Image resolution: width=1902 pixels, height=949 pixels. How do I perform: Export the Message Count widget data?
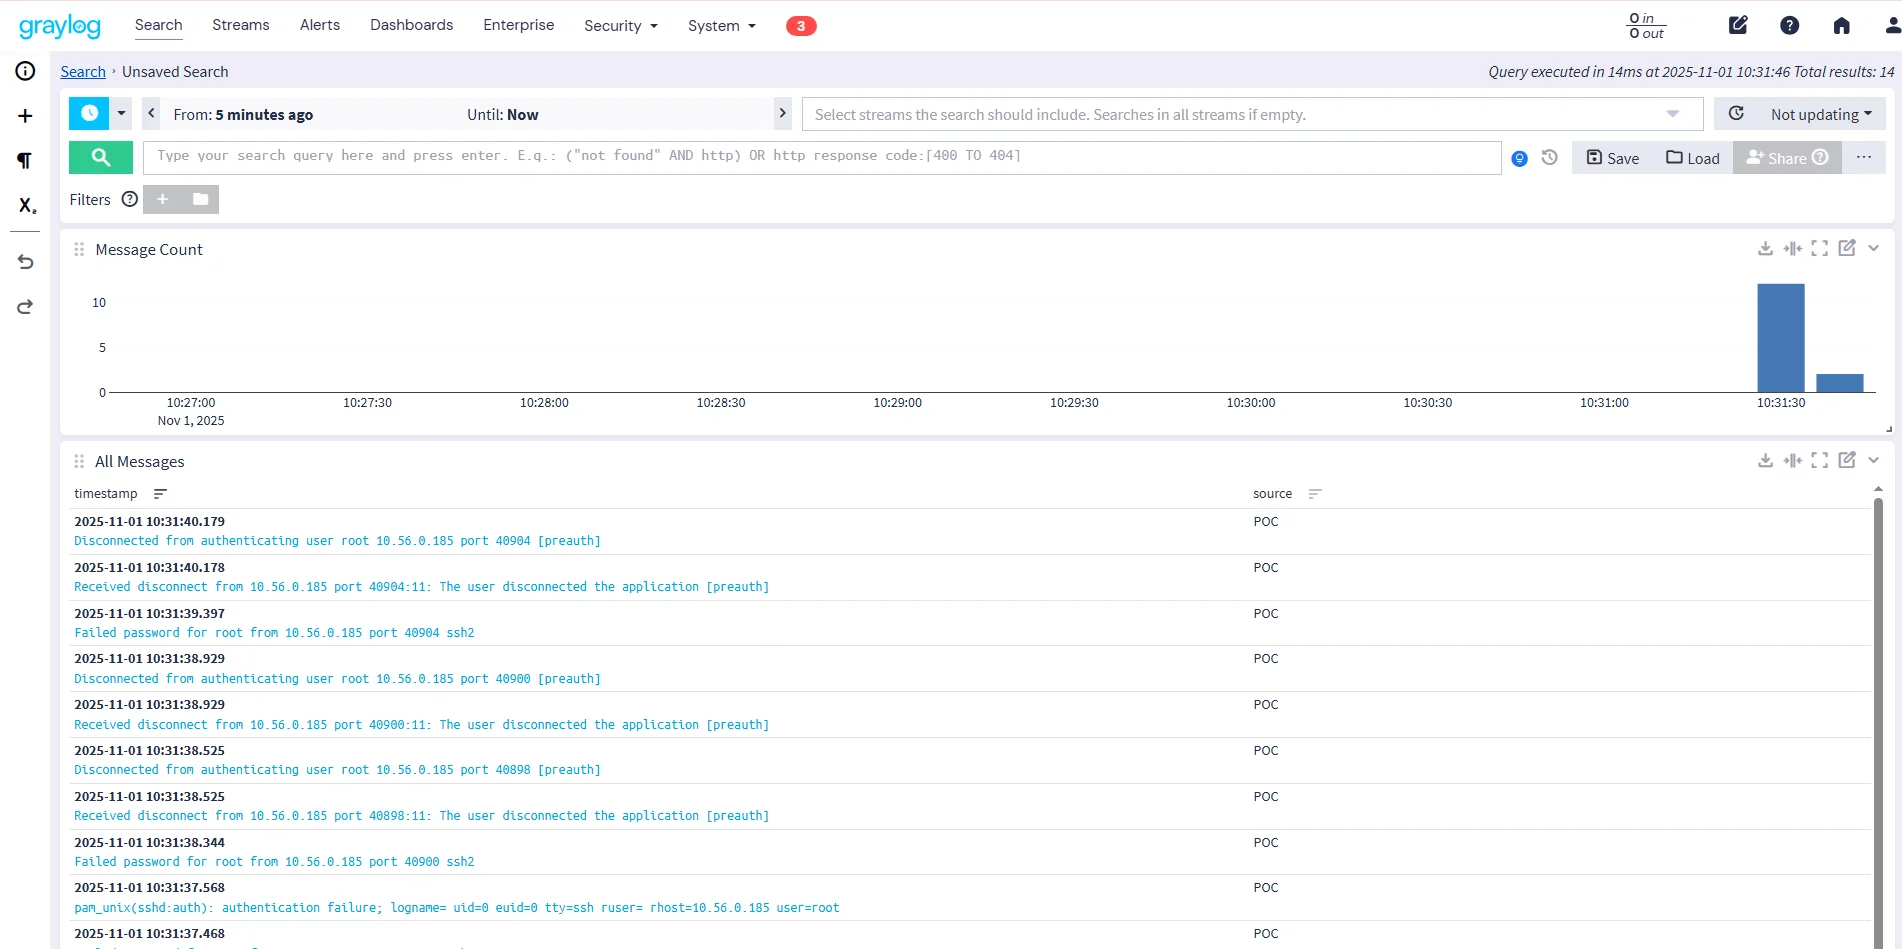(1765, 248)
